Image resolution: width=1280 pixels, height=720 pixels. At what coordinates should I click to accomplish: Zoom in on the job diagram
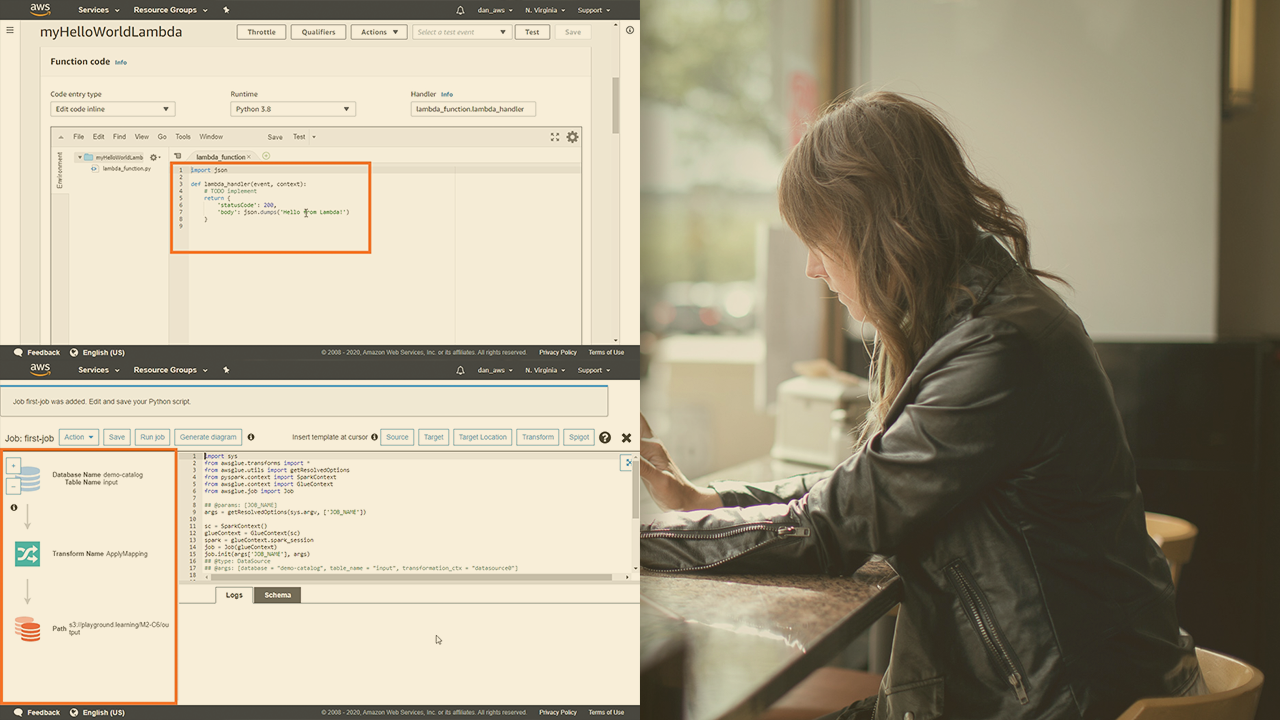tap(13, 465)
